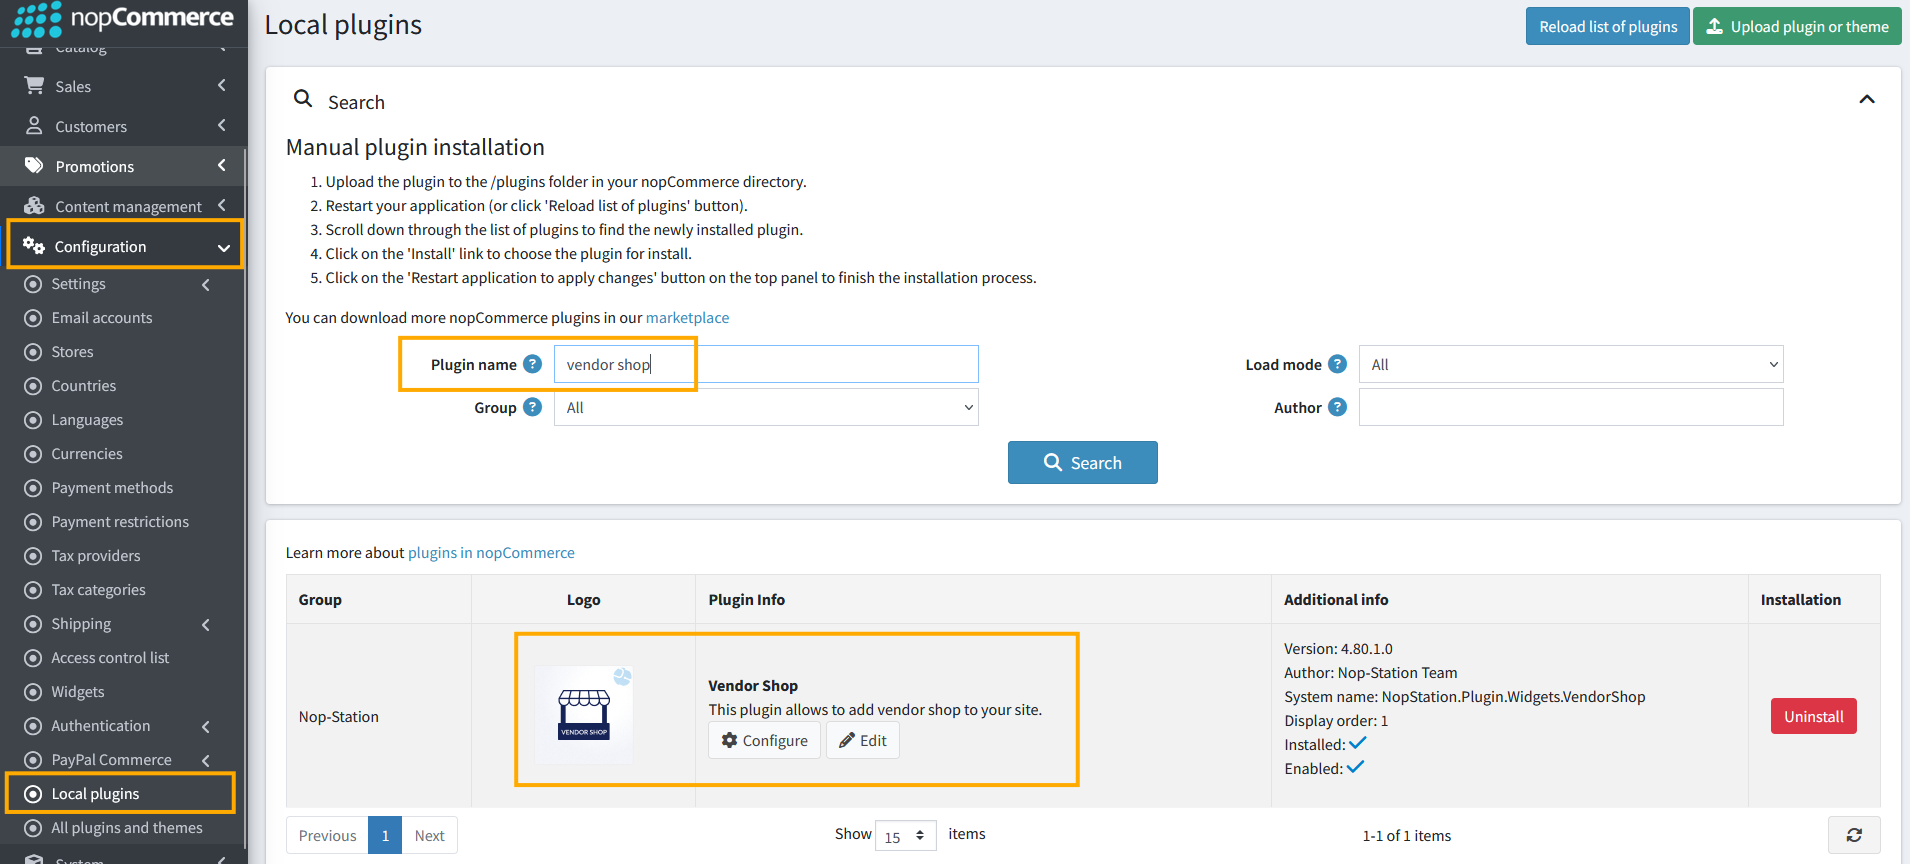This screenshot has width=1910, height=864.
Task: Click the Vendor Shop plugin logo
Action: pos(584,715)
